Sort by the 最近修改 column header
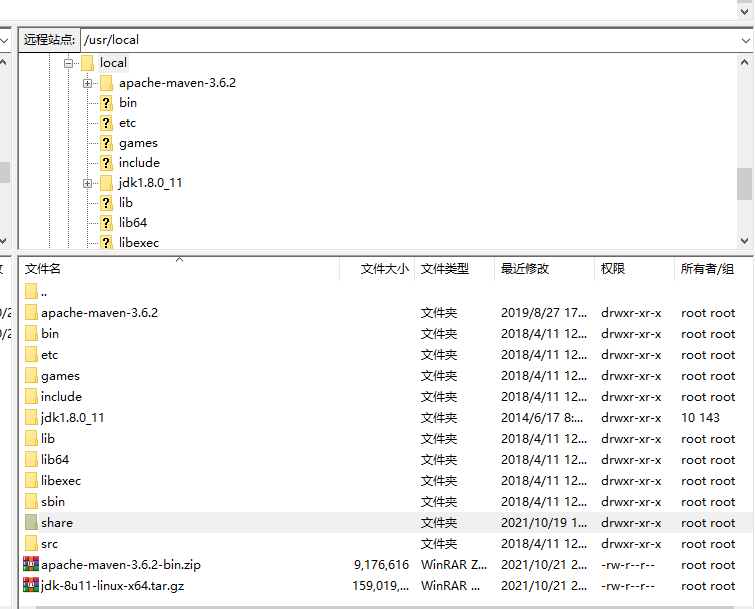The image size is (755, 609). click(525, 269)
